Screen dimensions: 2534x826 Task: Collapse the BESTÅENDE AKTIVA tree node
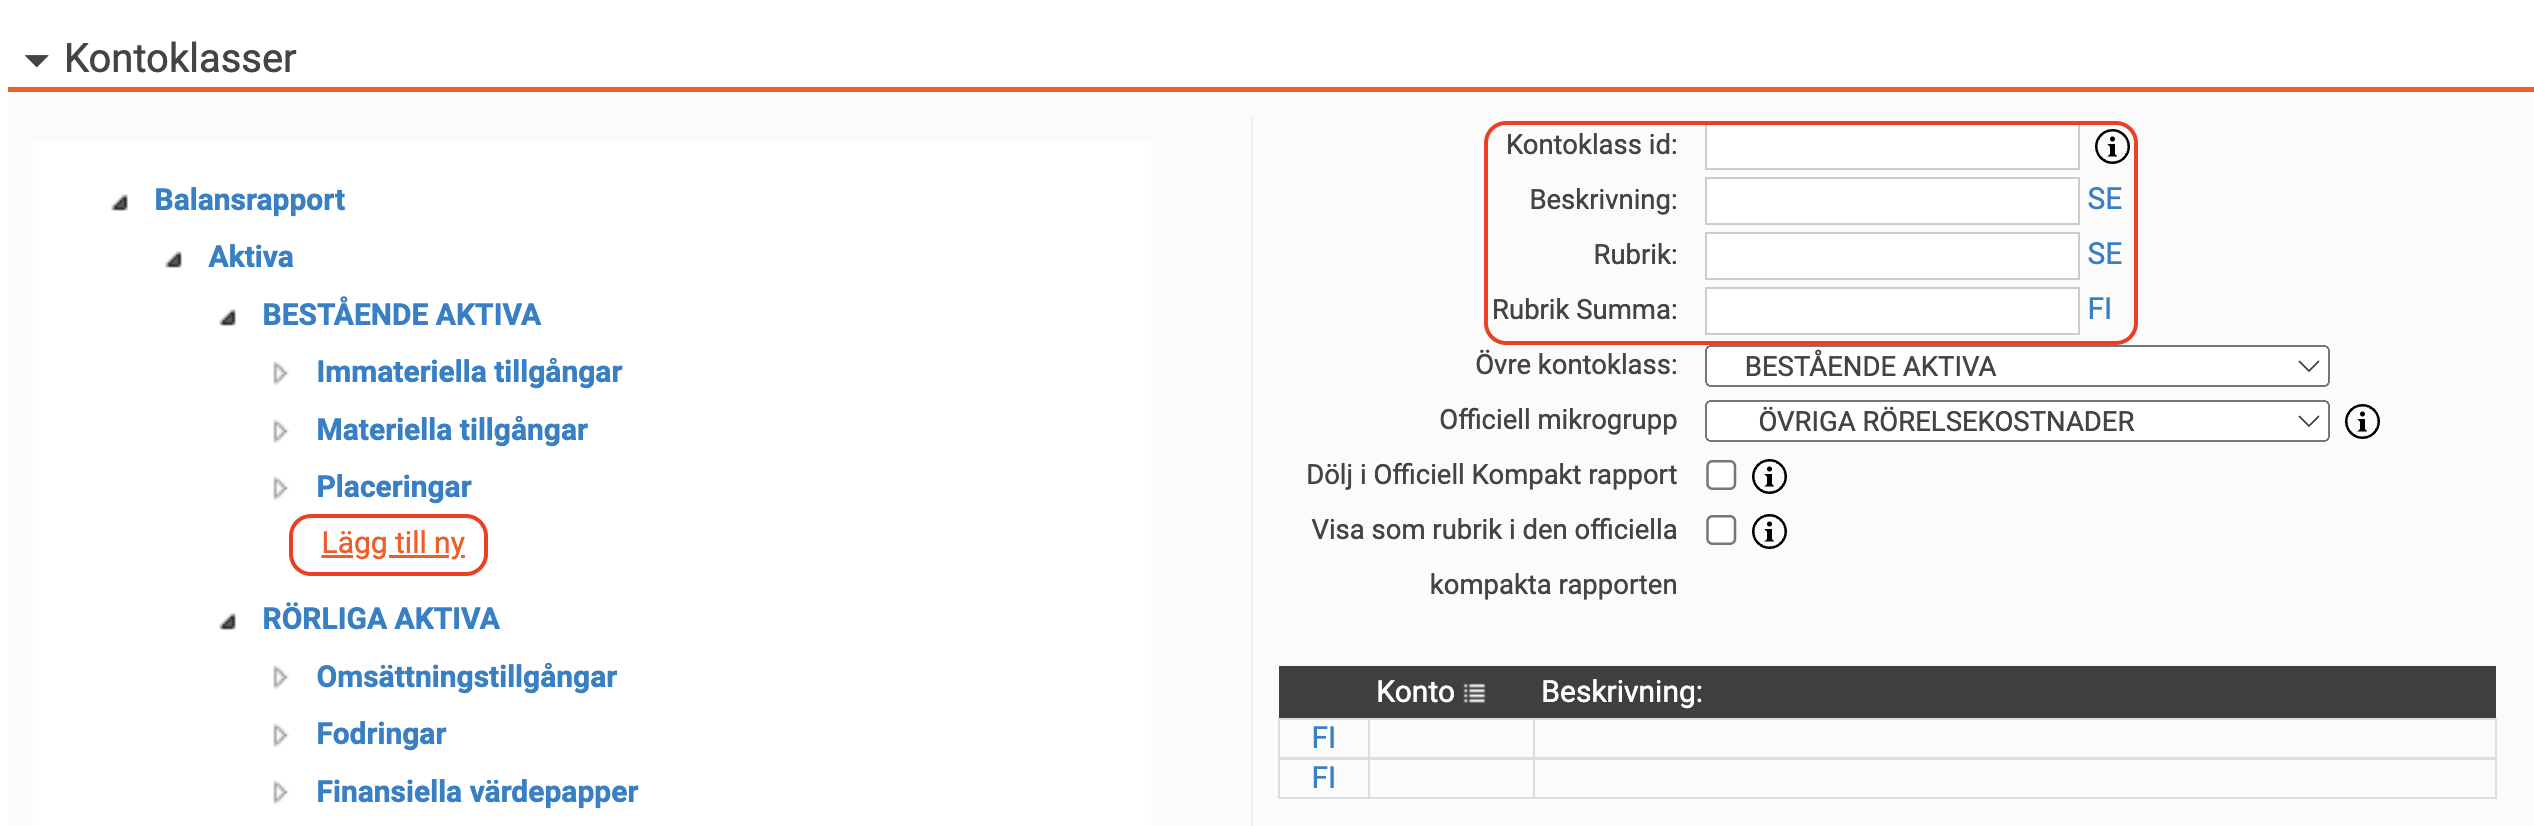(x=228, y=317)
